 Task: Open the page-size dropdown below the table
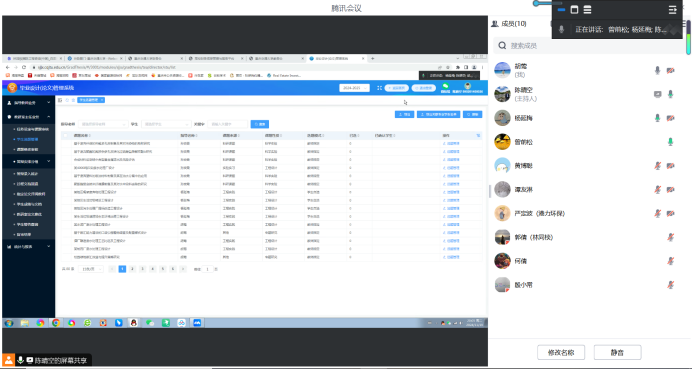click(91, 269)
